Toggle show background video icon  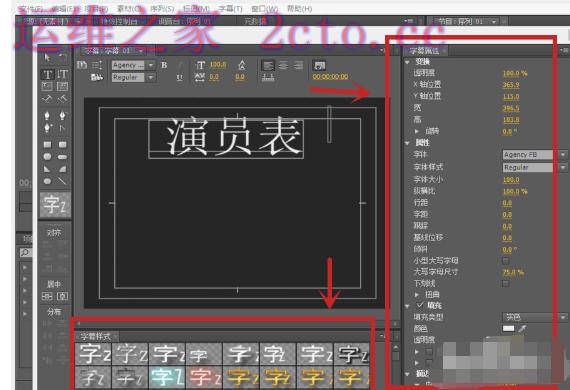(319, 65)
